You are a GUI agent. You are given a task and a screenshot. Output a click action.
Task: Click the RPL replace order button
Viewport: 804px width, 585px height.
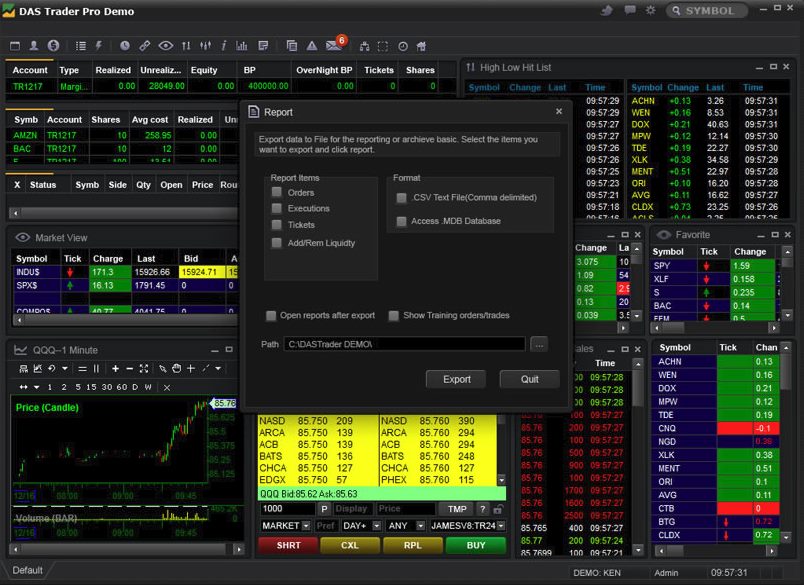click(413, 546)
